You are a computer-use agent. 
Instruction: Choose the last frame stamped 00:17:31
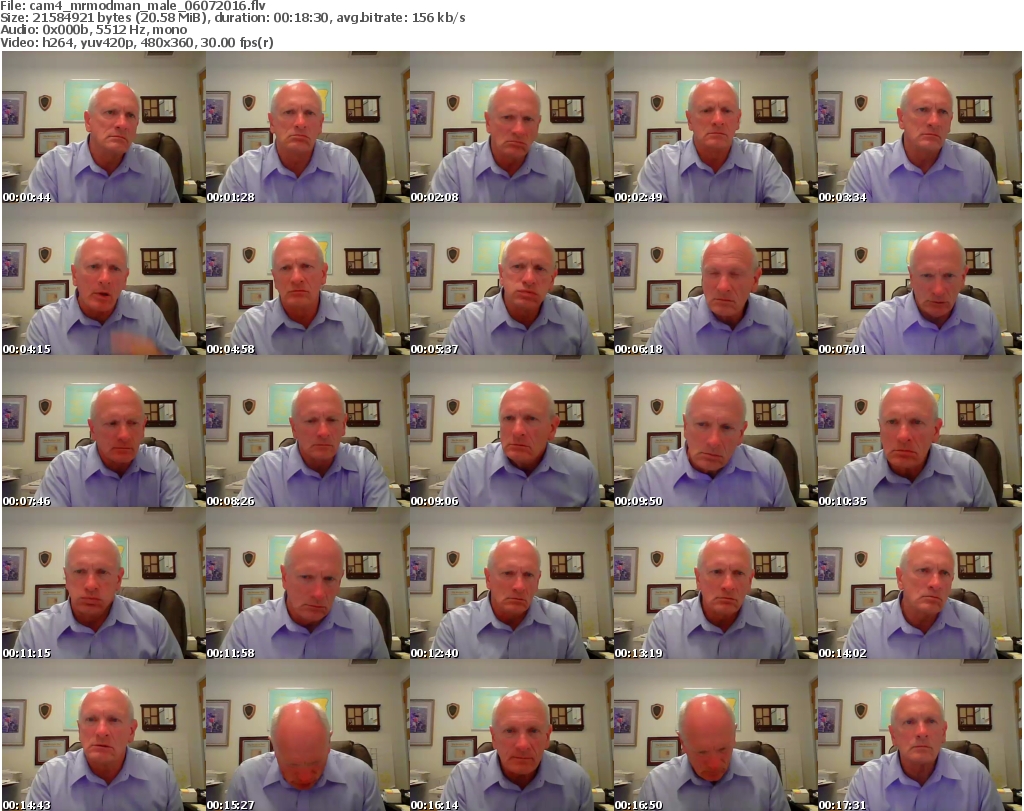(920, 735)
